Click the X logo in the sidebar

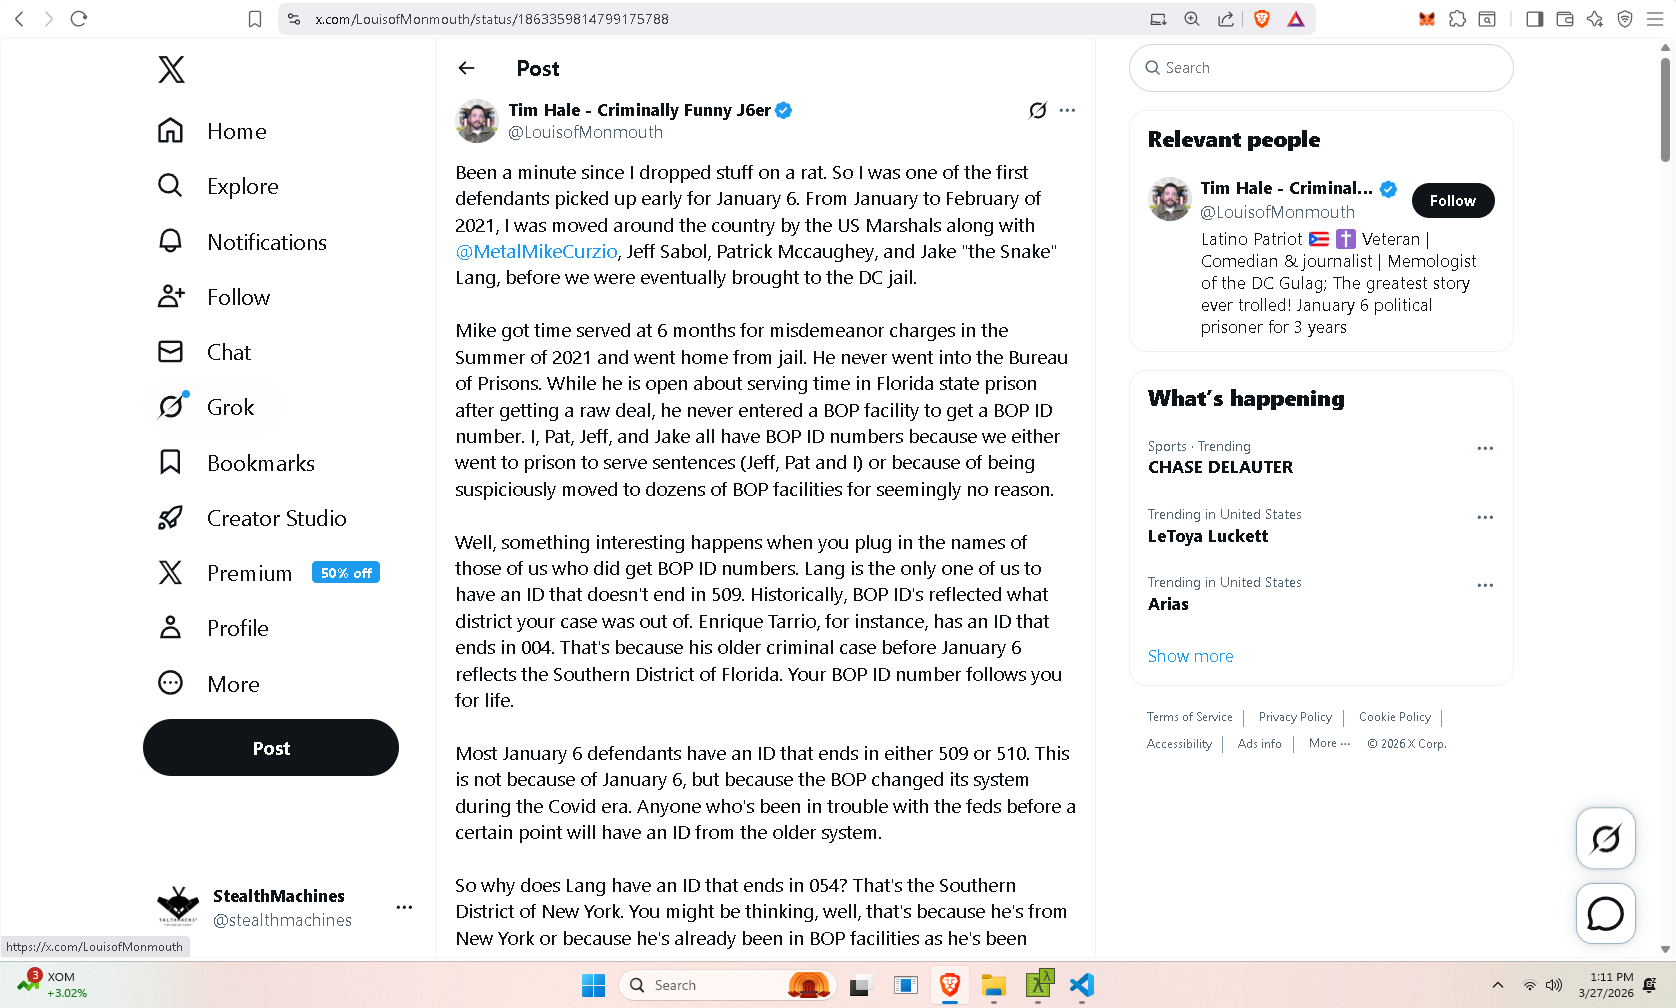(171, 69)
